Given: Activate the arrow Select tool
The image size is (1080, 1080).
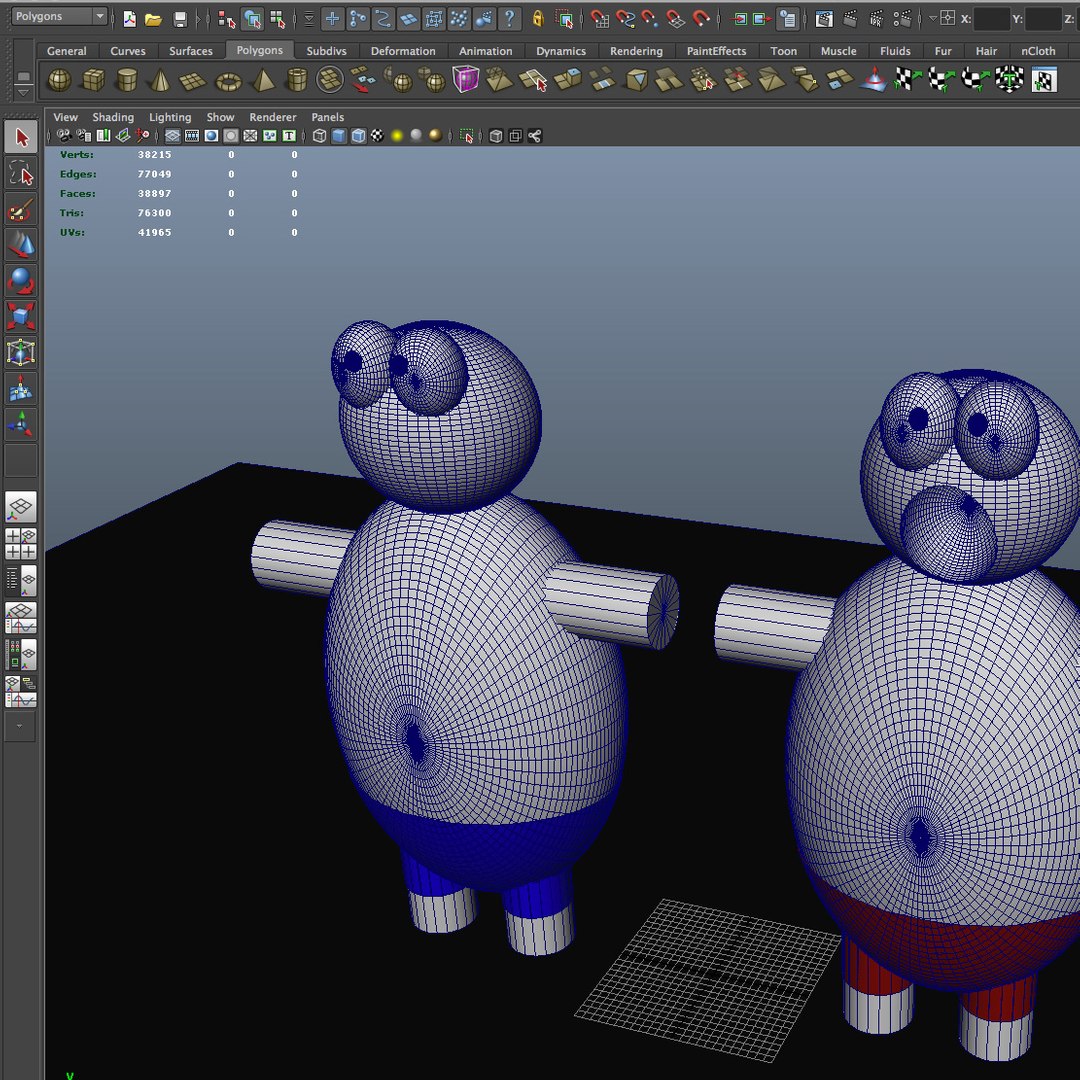Looking at the screenshot, I should click(21, 137).
